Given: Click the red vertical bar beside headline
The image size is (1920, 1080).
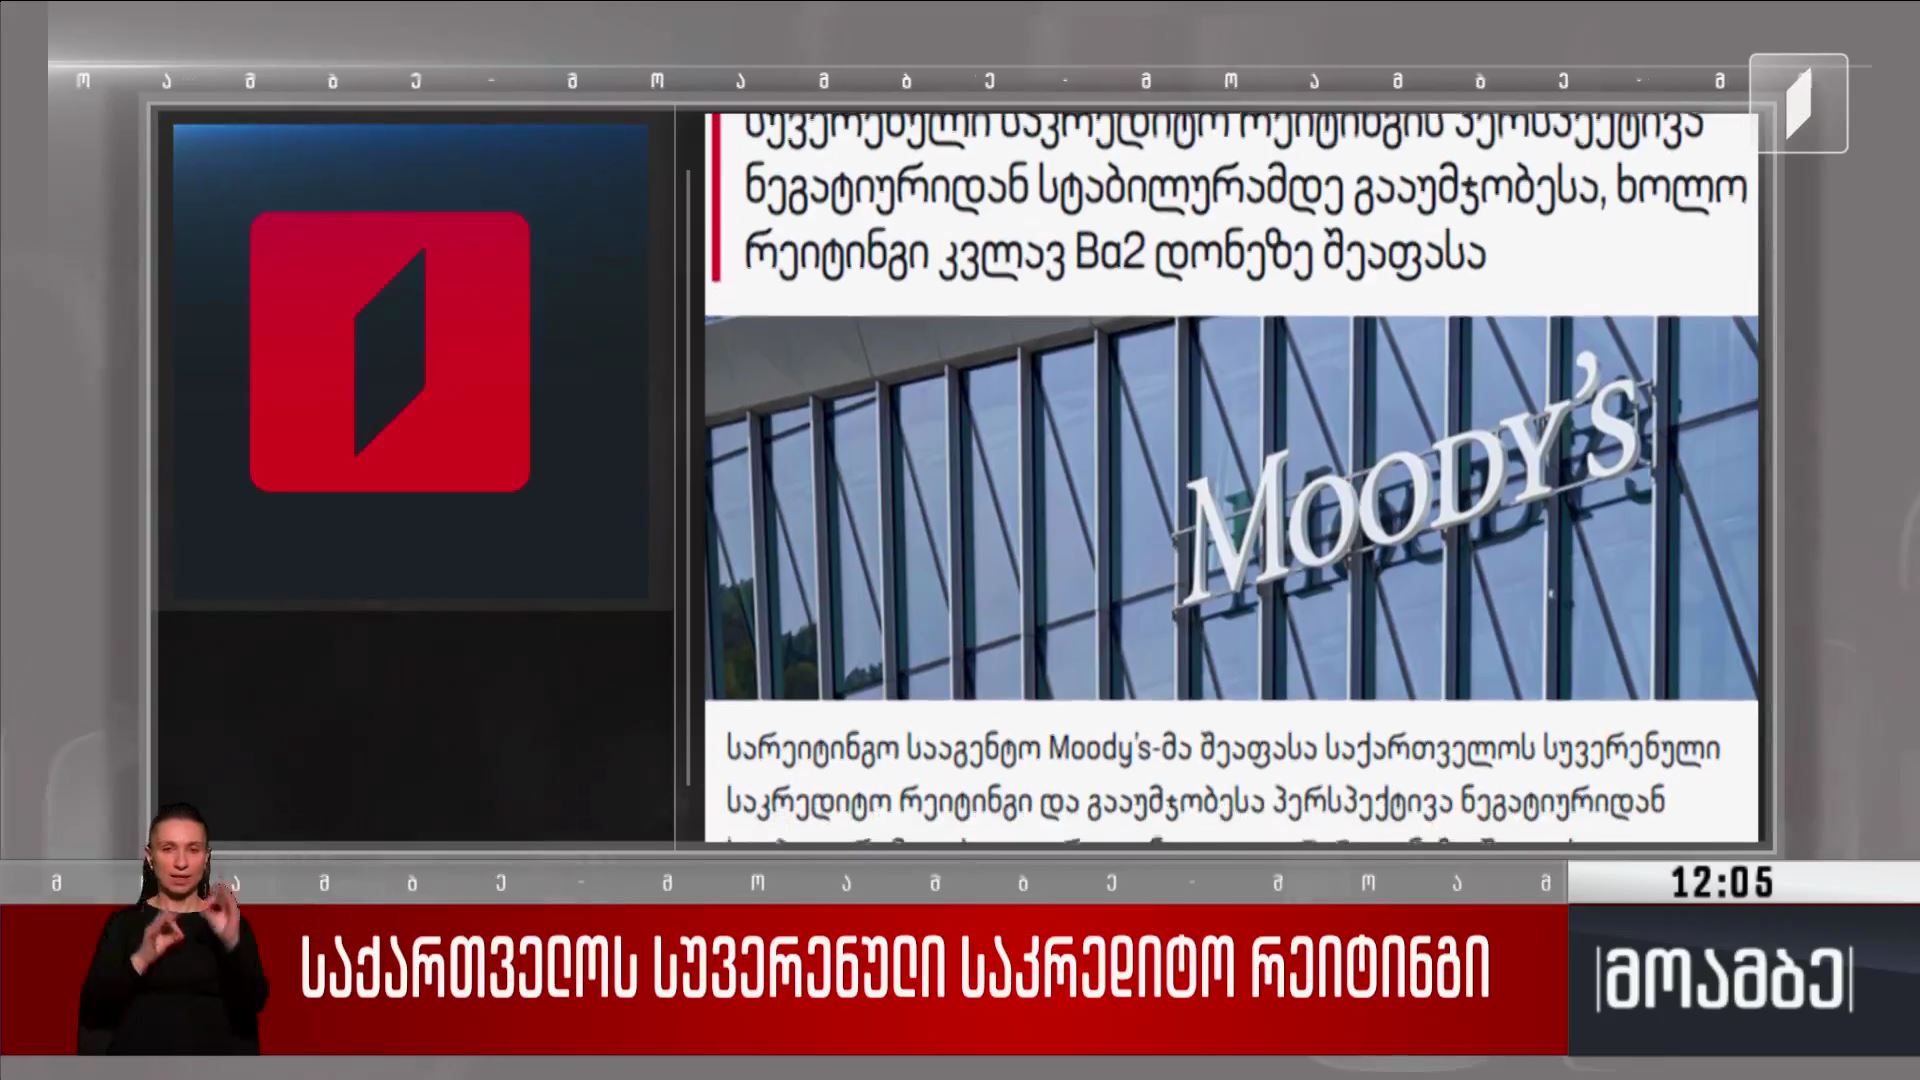Looking at the screenshot, I should point(715,197).
